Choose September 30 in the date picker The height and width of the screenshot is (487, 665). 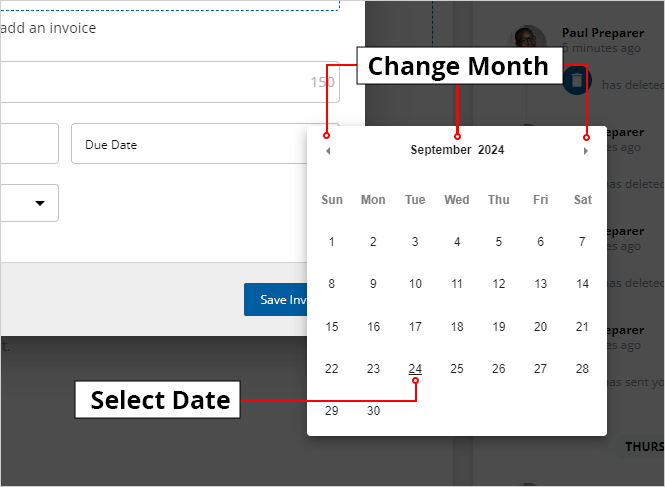[x=373, y=411]
